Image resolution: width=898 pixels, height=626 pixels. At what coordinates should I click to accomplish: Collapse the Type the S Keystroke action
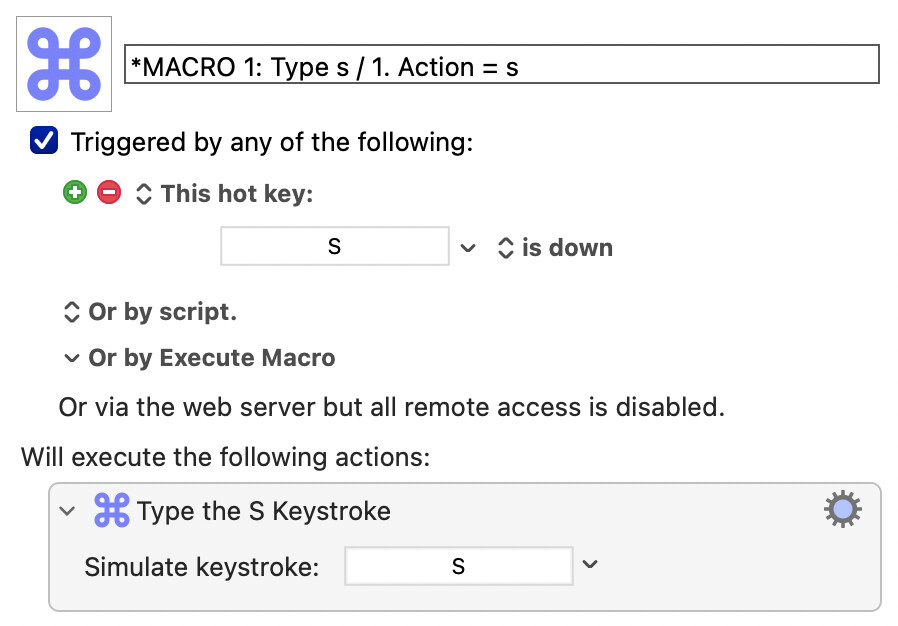(x=68, y=510)
